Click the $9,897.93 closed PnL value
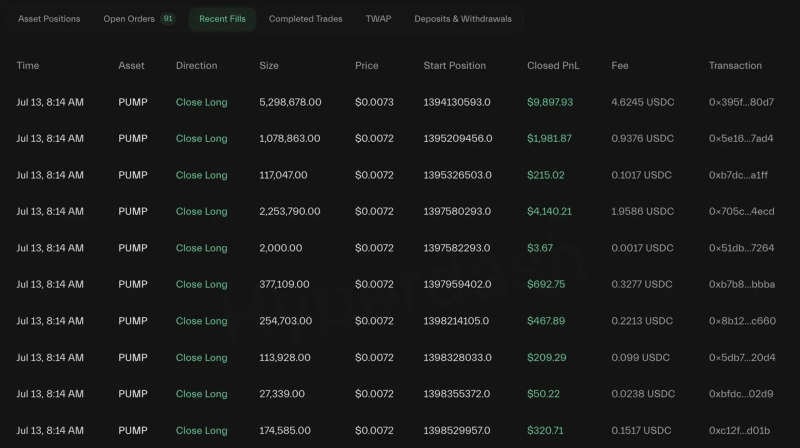The height and width of the screenshot is (448, 800). pos(550,102)
